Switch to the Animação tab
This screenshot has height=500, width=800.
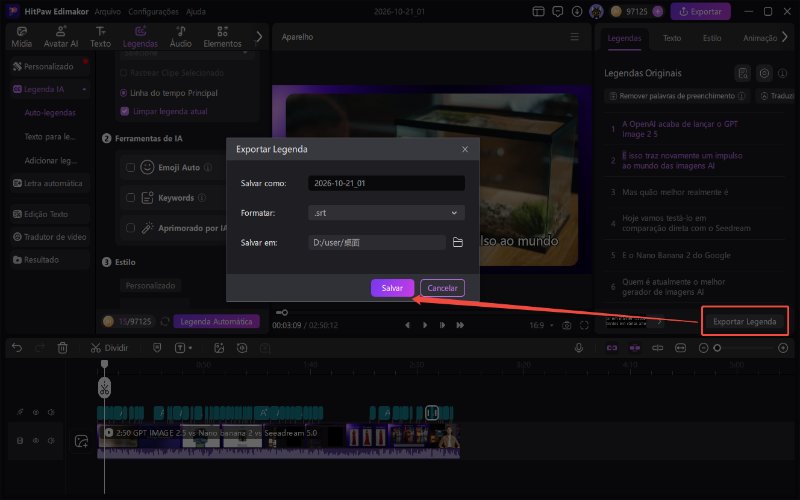tap(760, 38)
